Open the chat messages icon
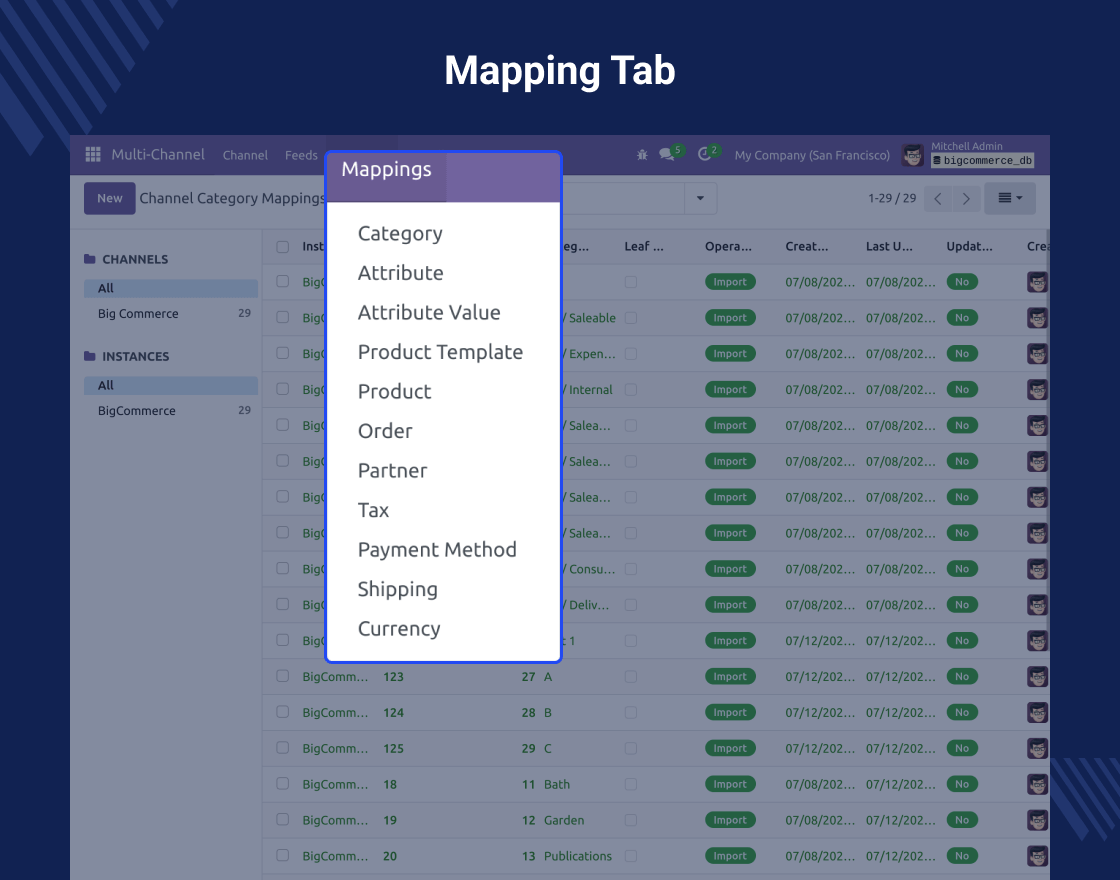 pyautogui.click(x=666, y=154)
